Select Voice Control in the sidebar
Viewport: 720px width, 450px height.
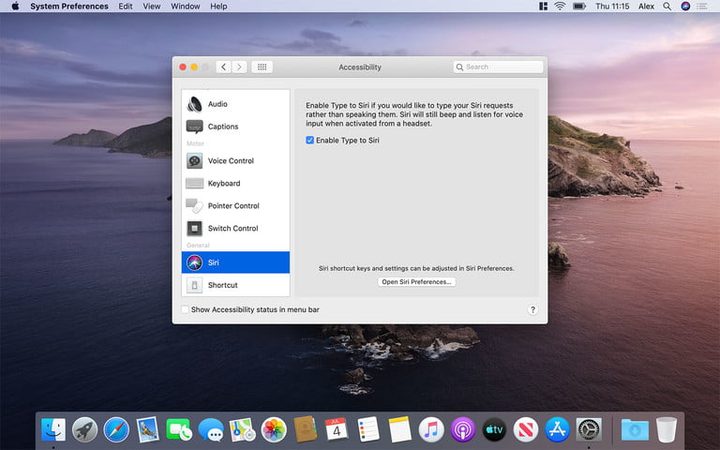point(236,161)
